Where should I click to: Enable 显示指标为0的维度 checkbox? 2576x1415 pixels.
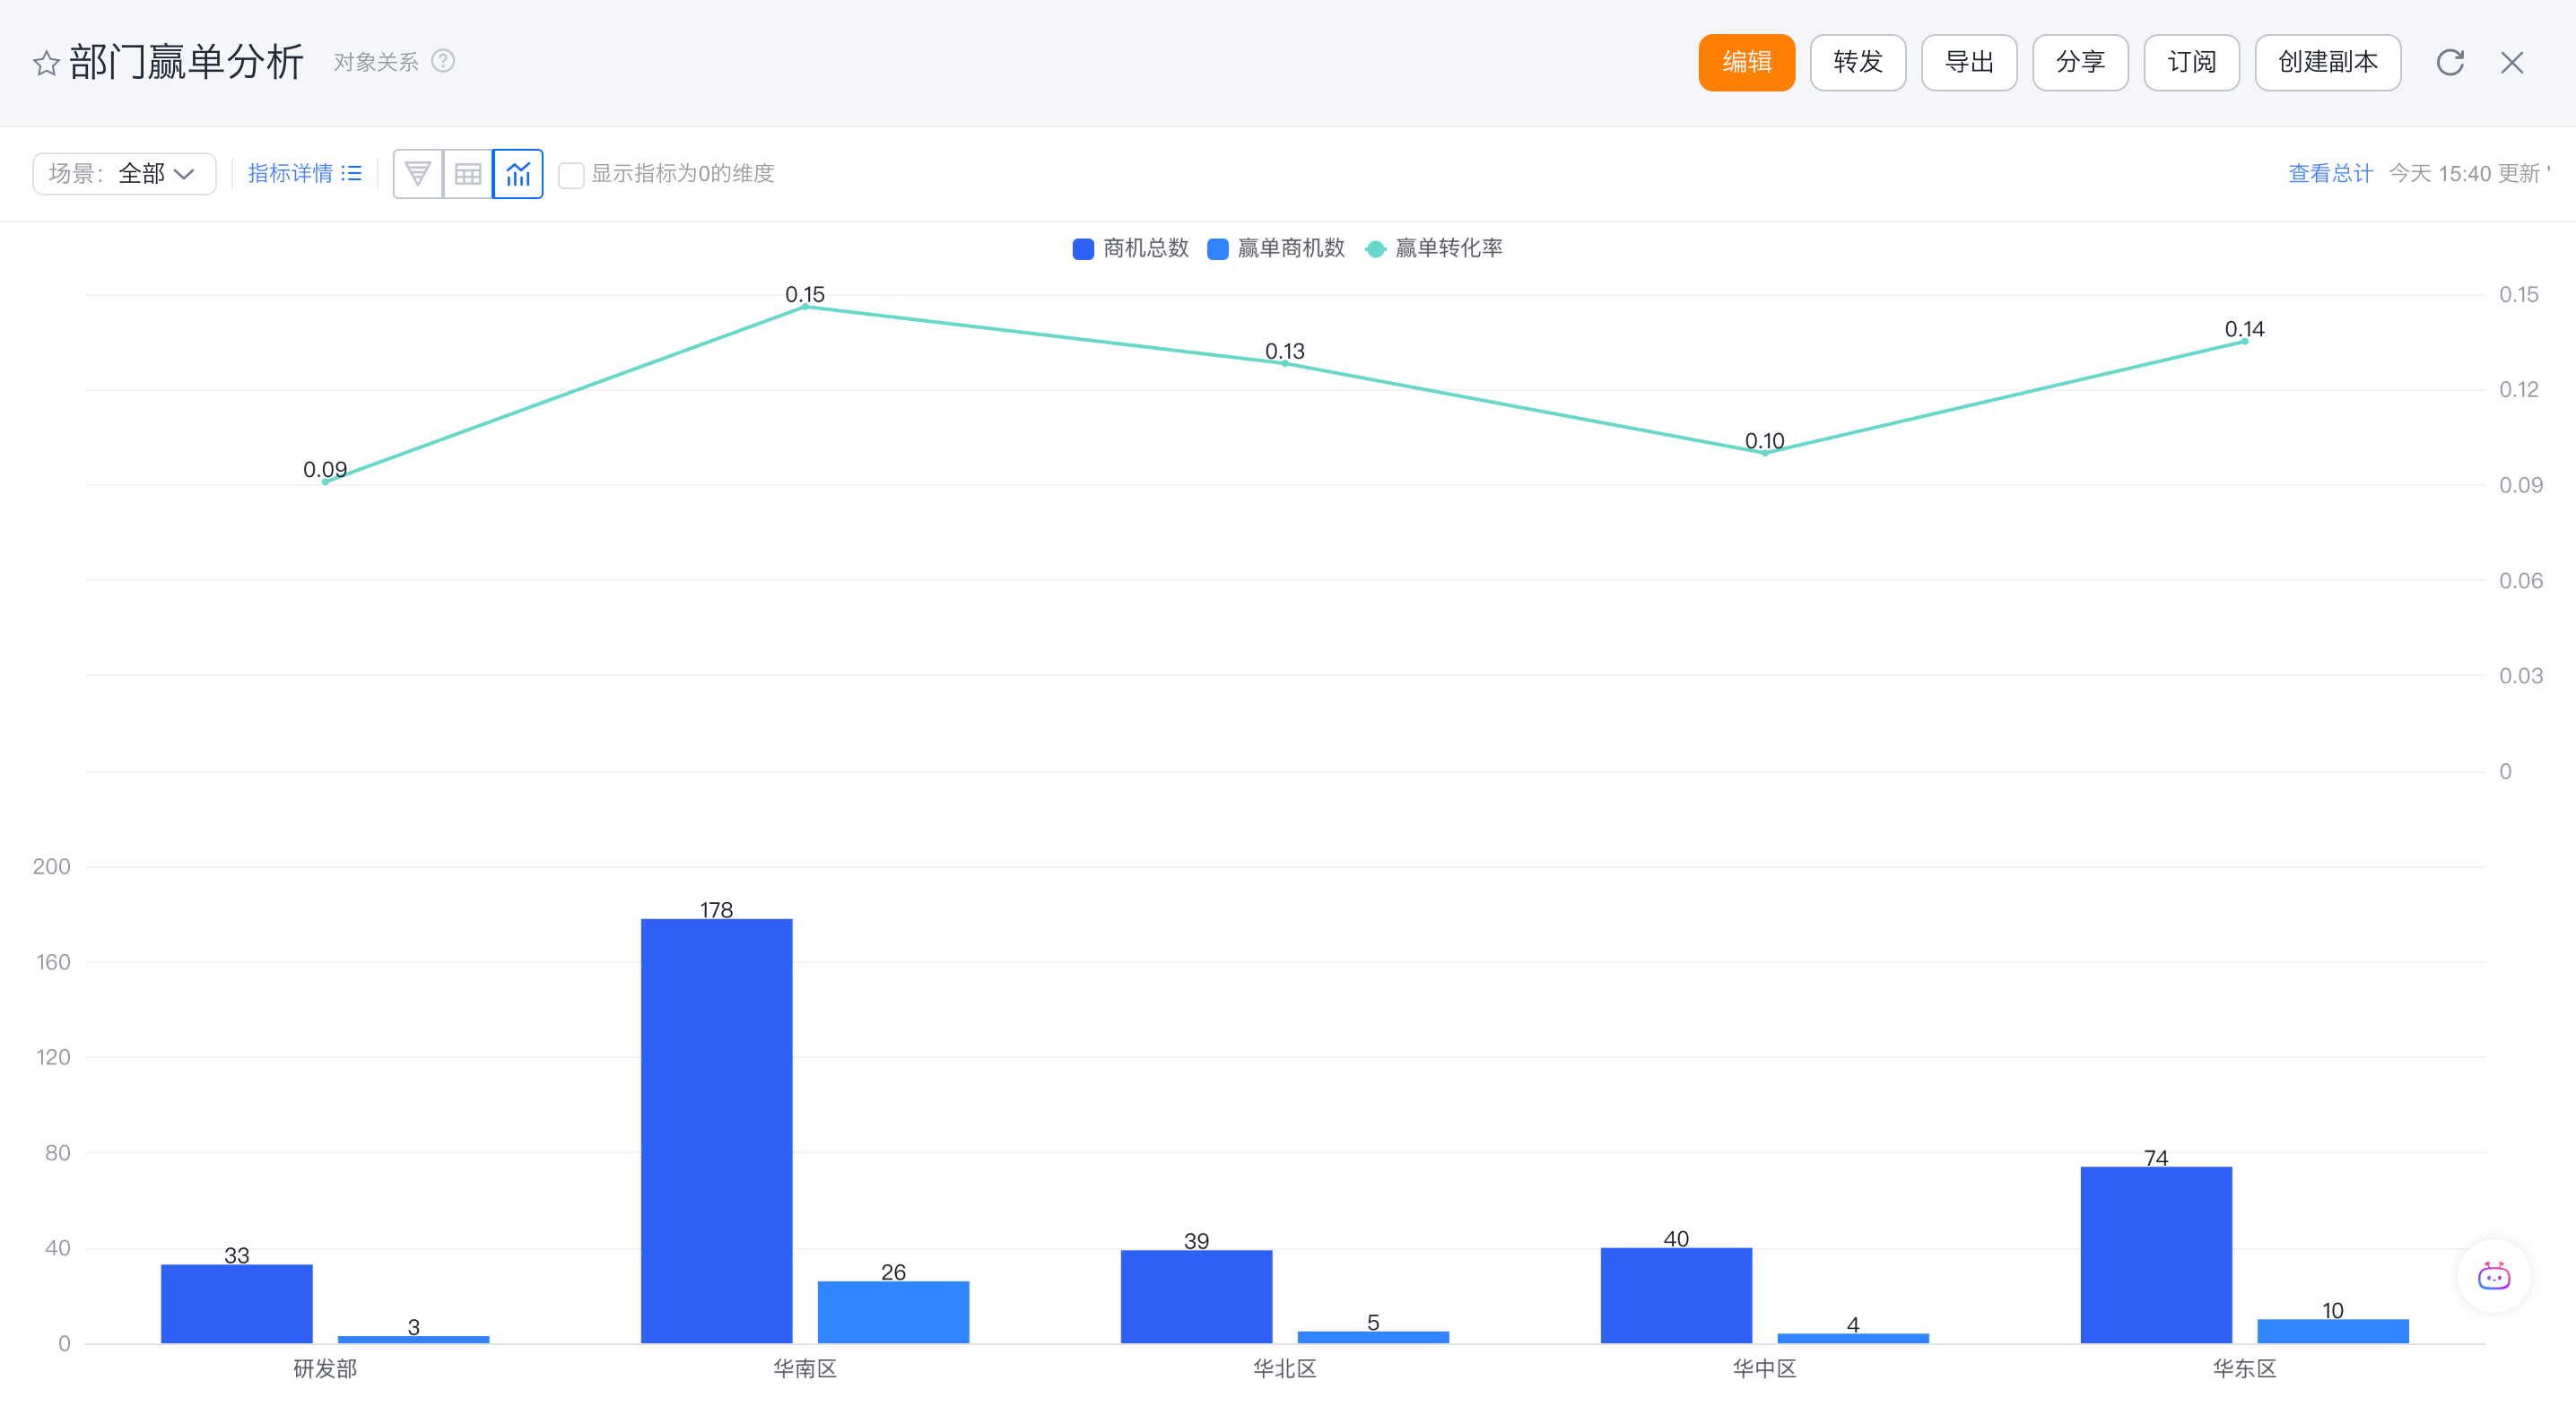click(x=571, y=175)
